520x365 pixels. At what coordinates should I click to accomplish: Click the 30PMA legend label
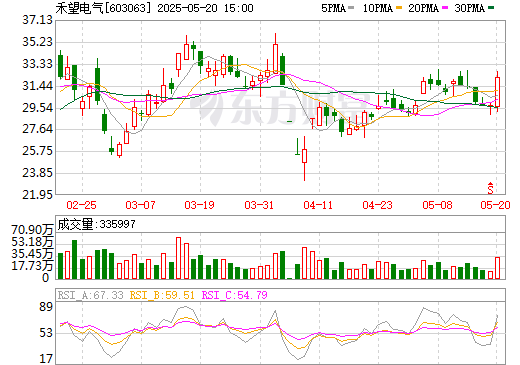tap(469, 8)
